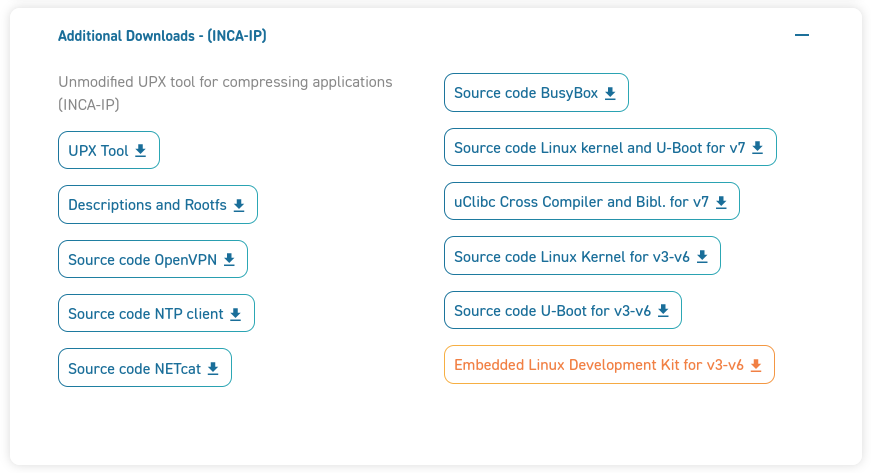Click the Source code BusyBox button label
This screenshot has width=871, height=473.
click(x=525, y=93)
